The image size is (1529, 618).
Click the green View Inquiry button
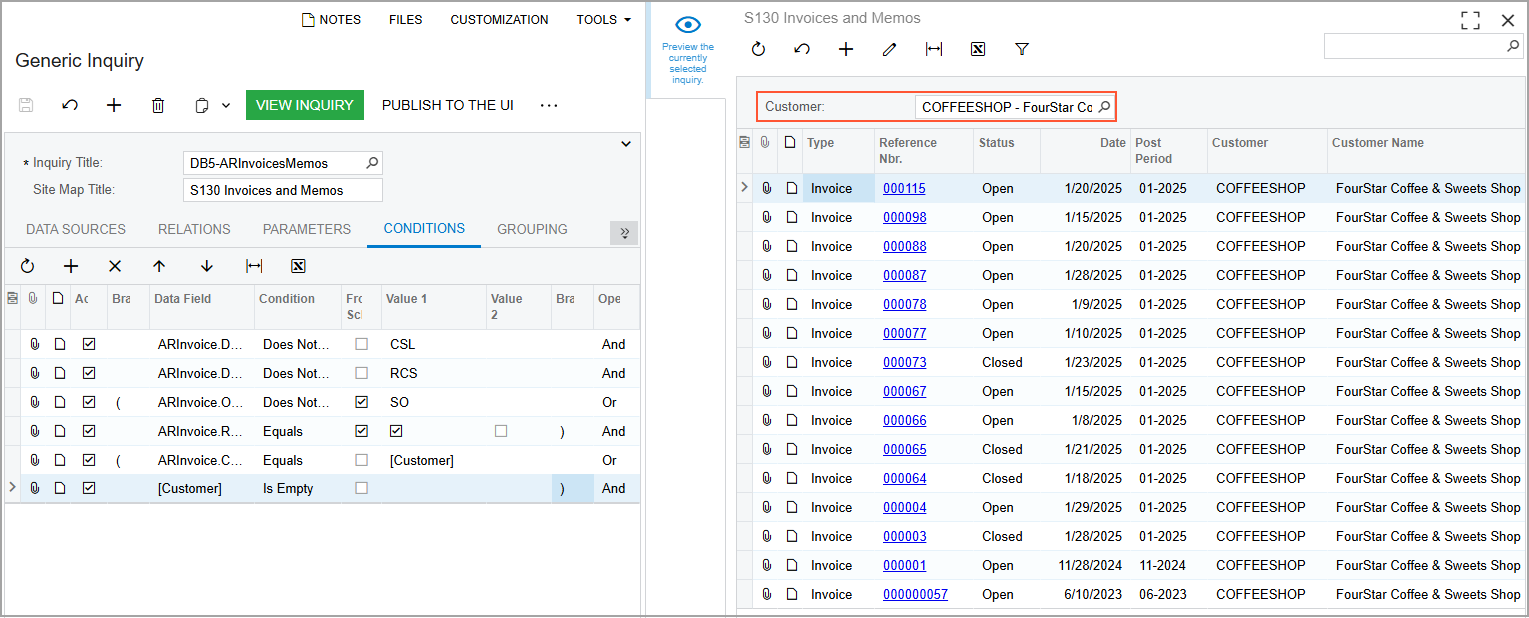coord(304,105)
